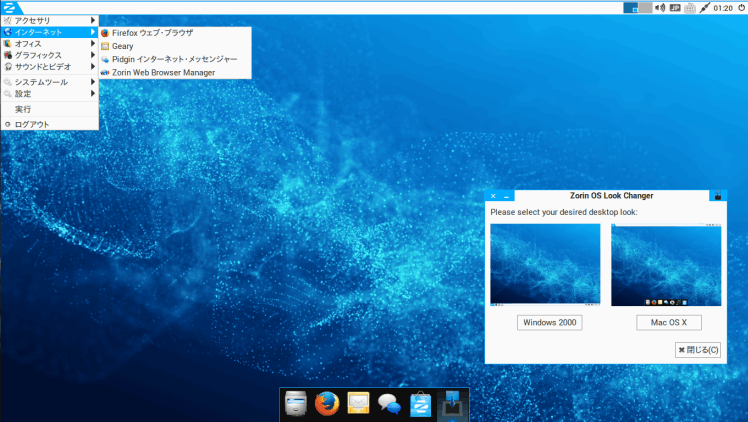Minimize the Zorin OS Look Changer window

(x=507, y=196)
